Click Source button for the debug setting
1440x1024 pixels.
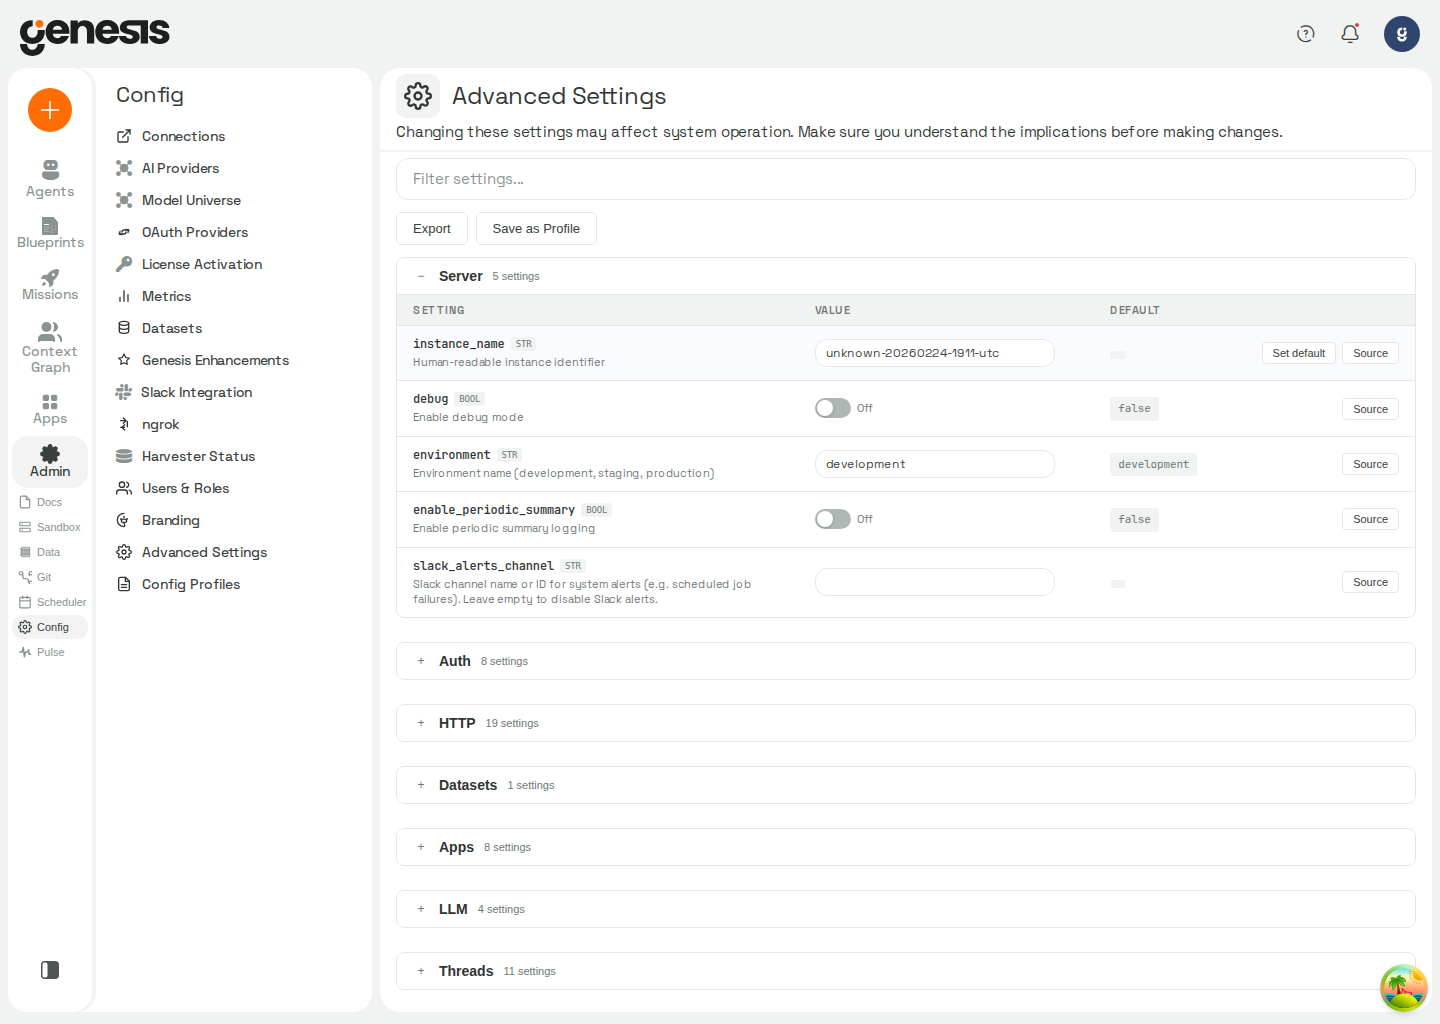tap(1370, 409)
